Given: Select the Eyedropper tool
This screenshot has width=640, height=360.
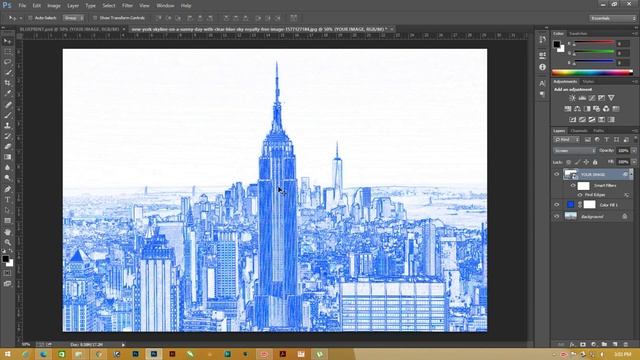Looking at the screenshot, I should coord(7,93).
